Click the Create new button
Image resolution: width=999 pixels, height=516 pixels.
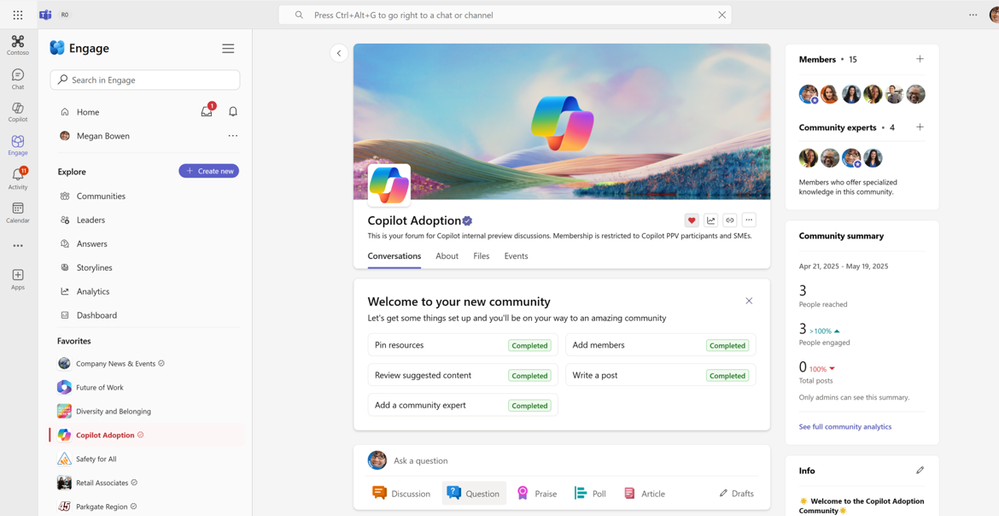coord(209,171)
